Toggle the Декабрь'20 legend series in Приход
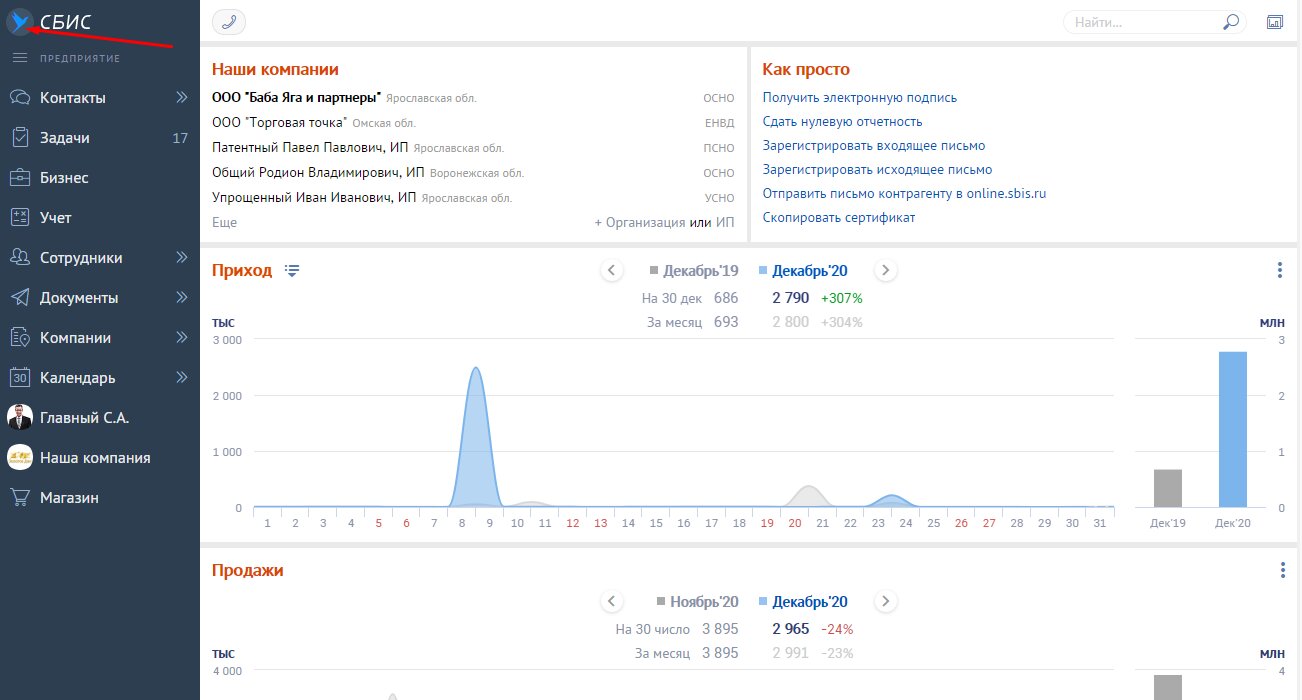This screenshot has height=700, width=1302. [803, 270]
